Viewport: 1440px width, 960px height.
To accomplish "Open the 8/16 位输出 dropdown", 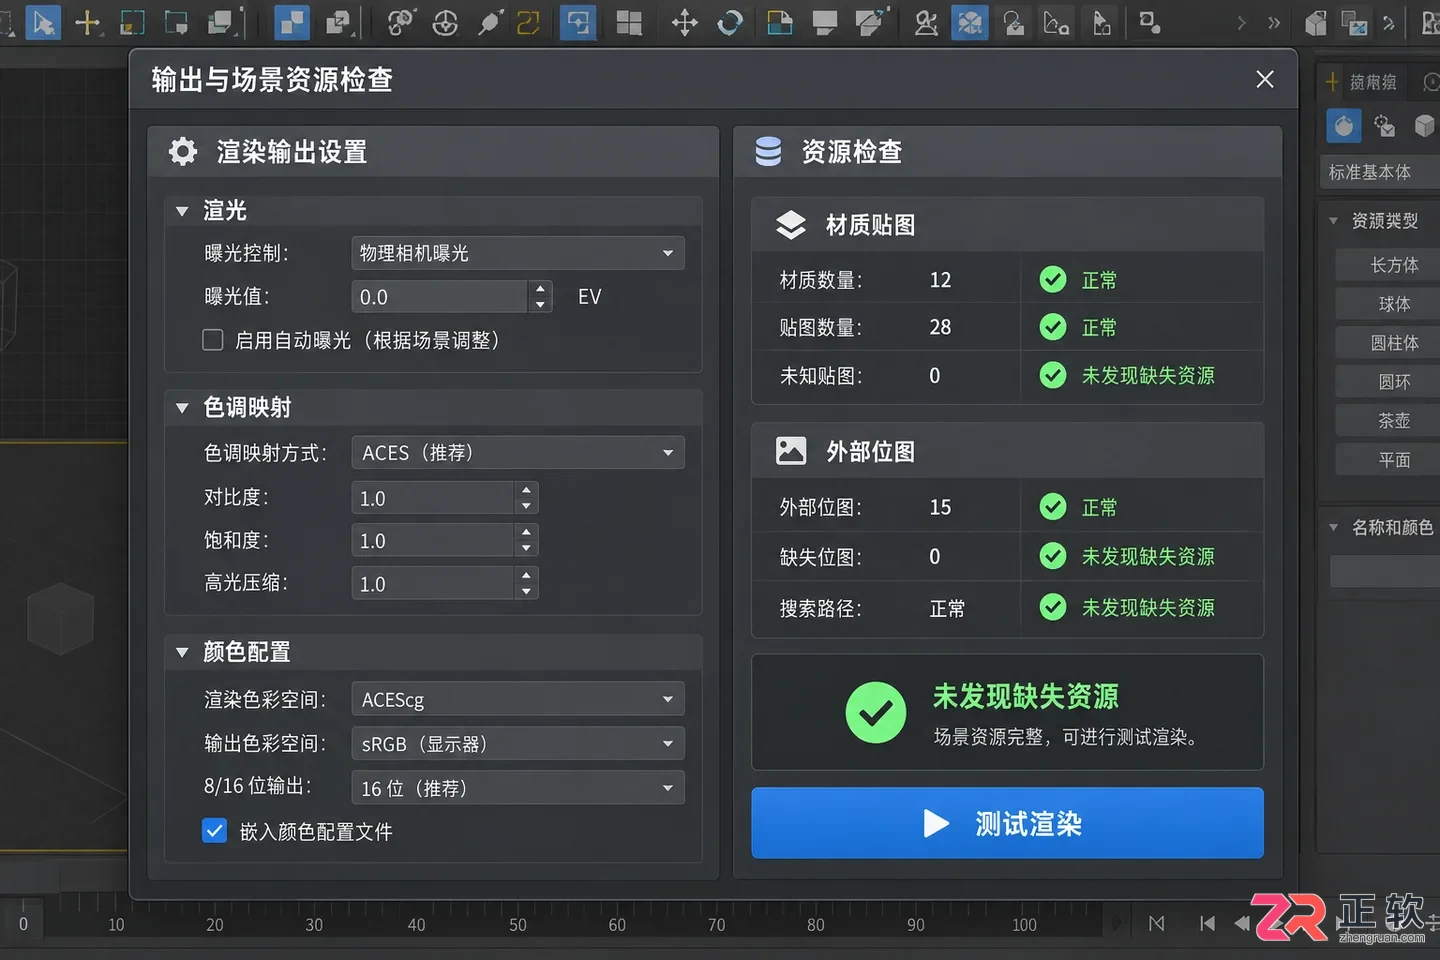I will (518, 788).
